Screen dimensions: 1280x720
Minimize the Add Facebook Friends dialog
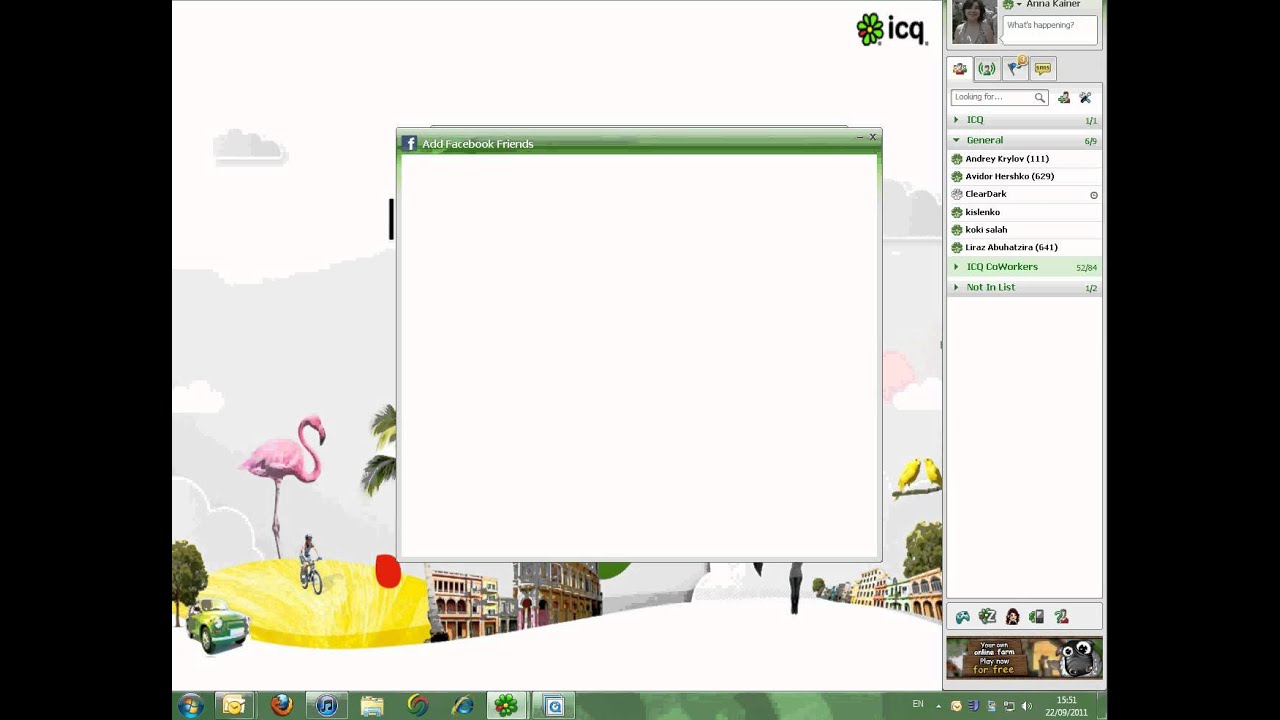[860, 137]
